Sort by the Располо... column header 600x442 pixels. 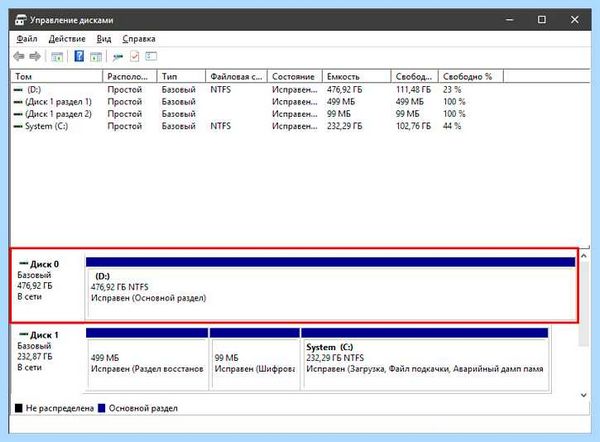130,77
